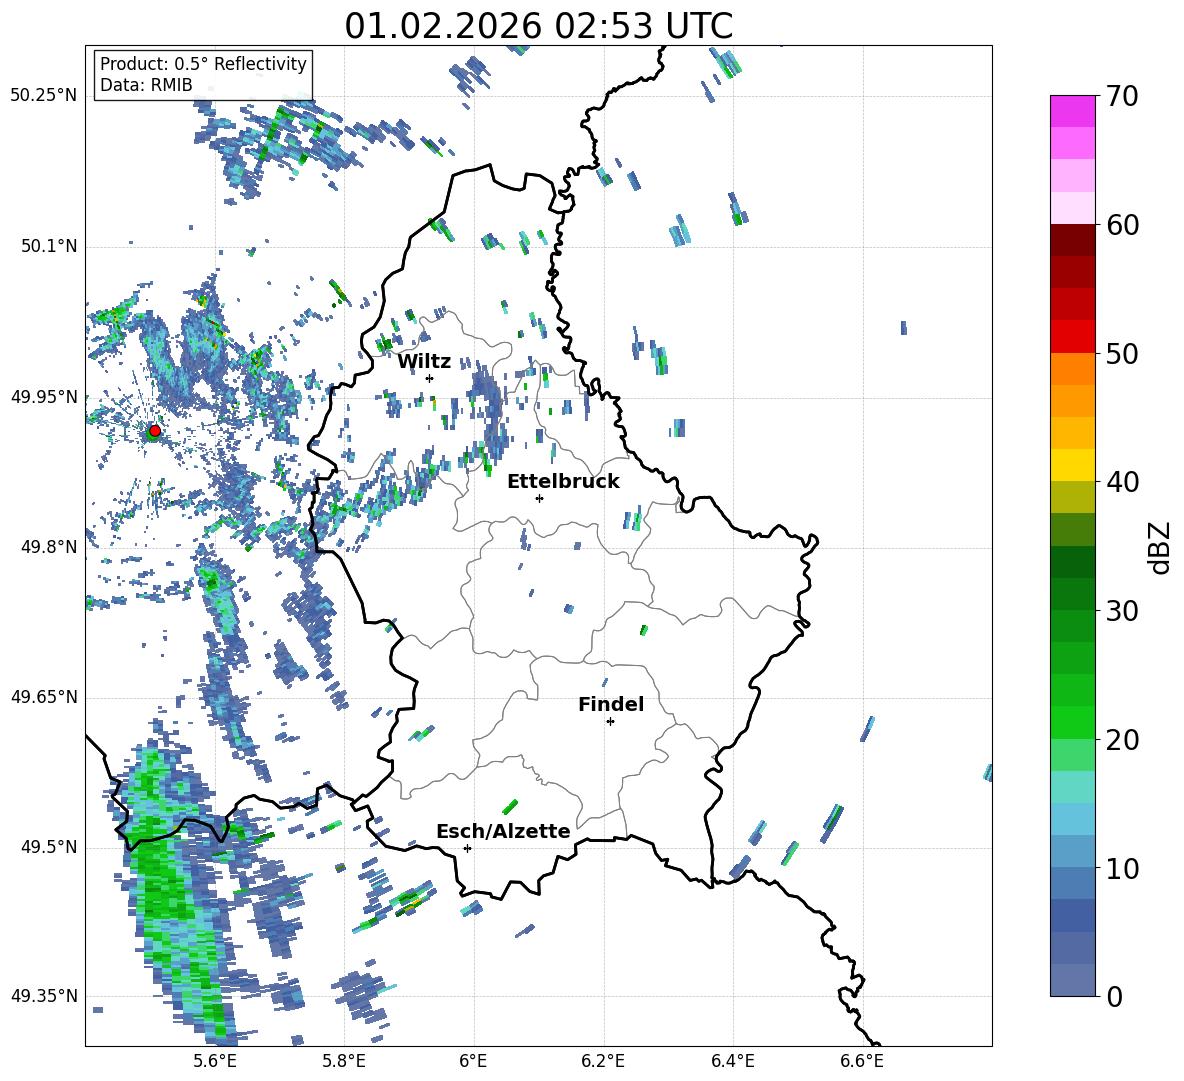1184x1081 pixels.
Task: Click the 50.1°N latitude label
Action: coord(49,246)
